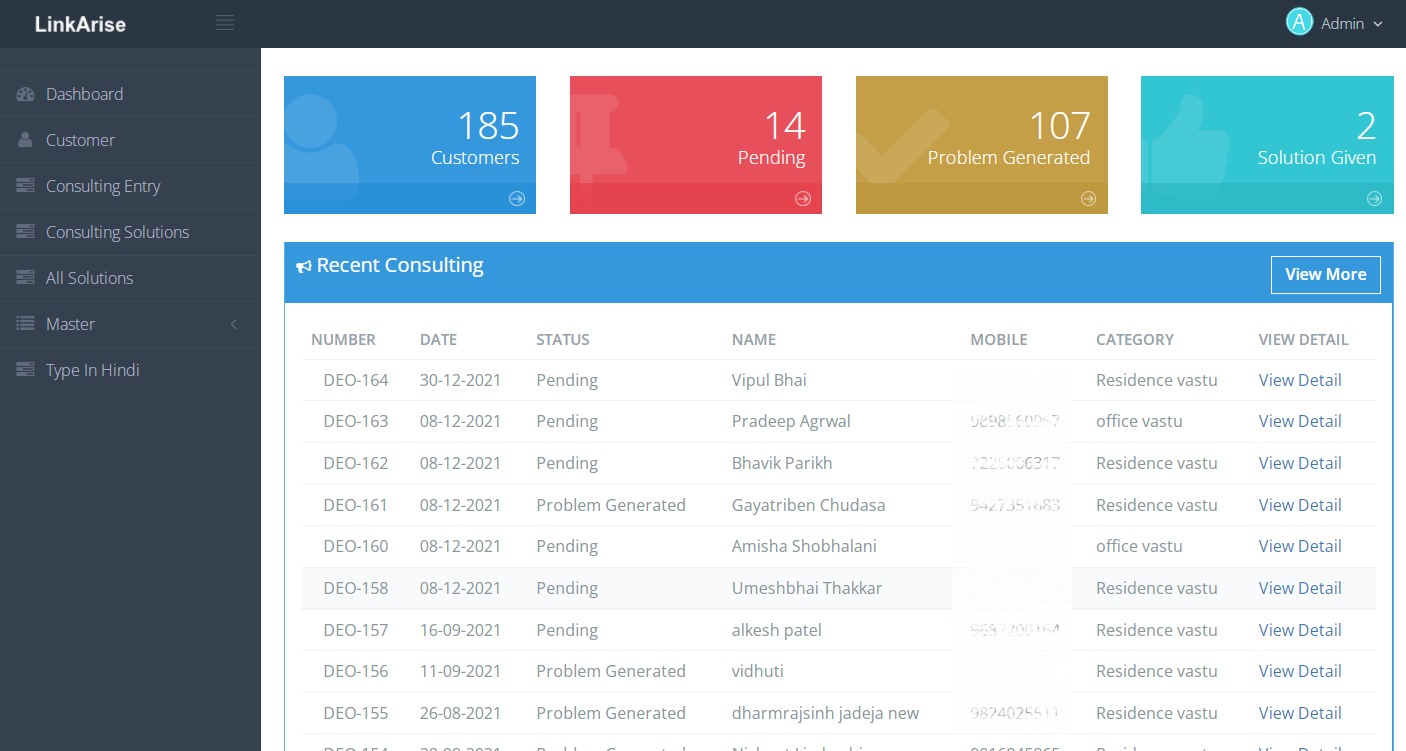Click arrow icon on Solution Given card
1406x751 pixels.
1374,198
